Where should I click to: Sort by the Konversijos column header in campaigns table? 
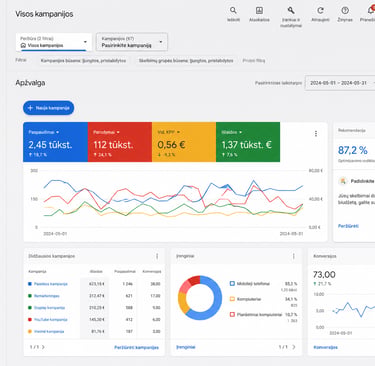coord(152,271)
